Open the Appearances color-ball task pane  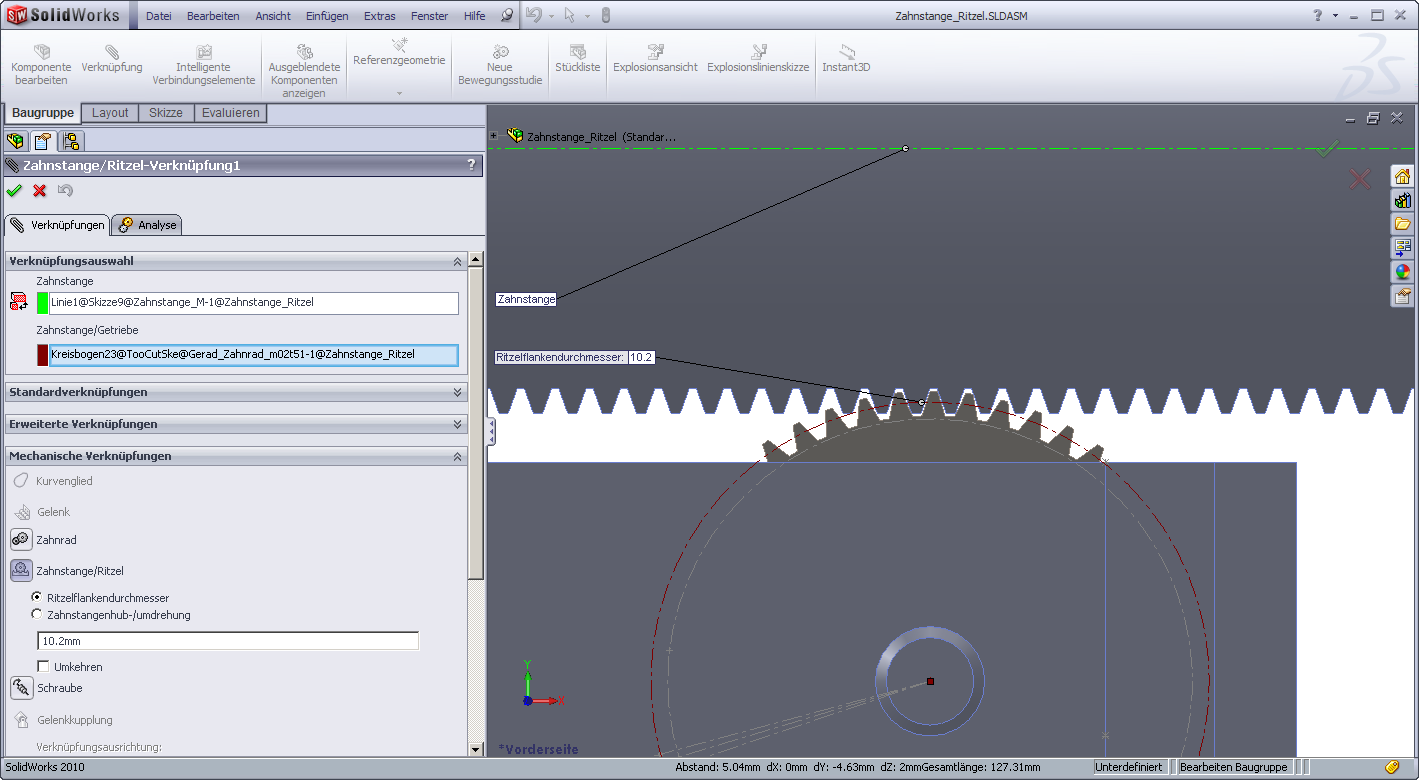(x=1402, y=271)
